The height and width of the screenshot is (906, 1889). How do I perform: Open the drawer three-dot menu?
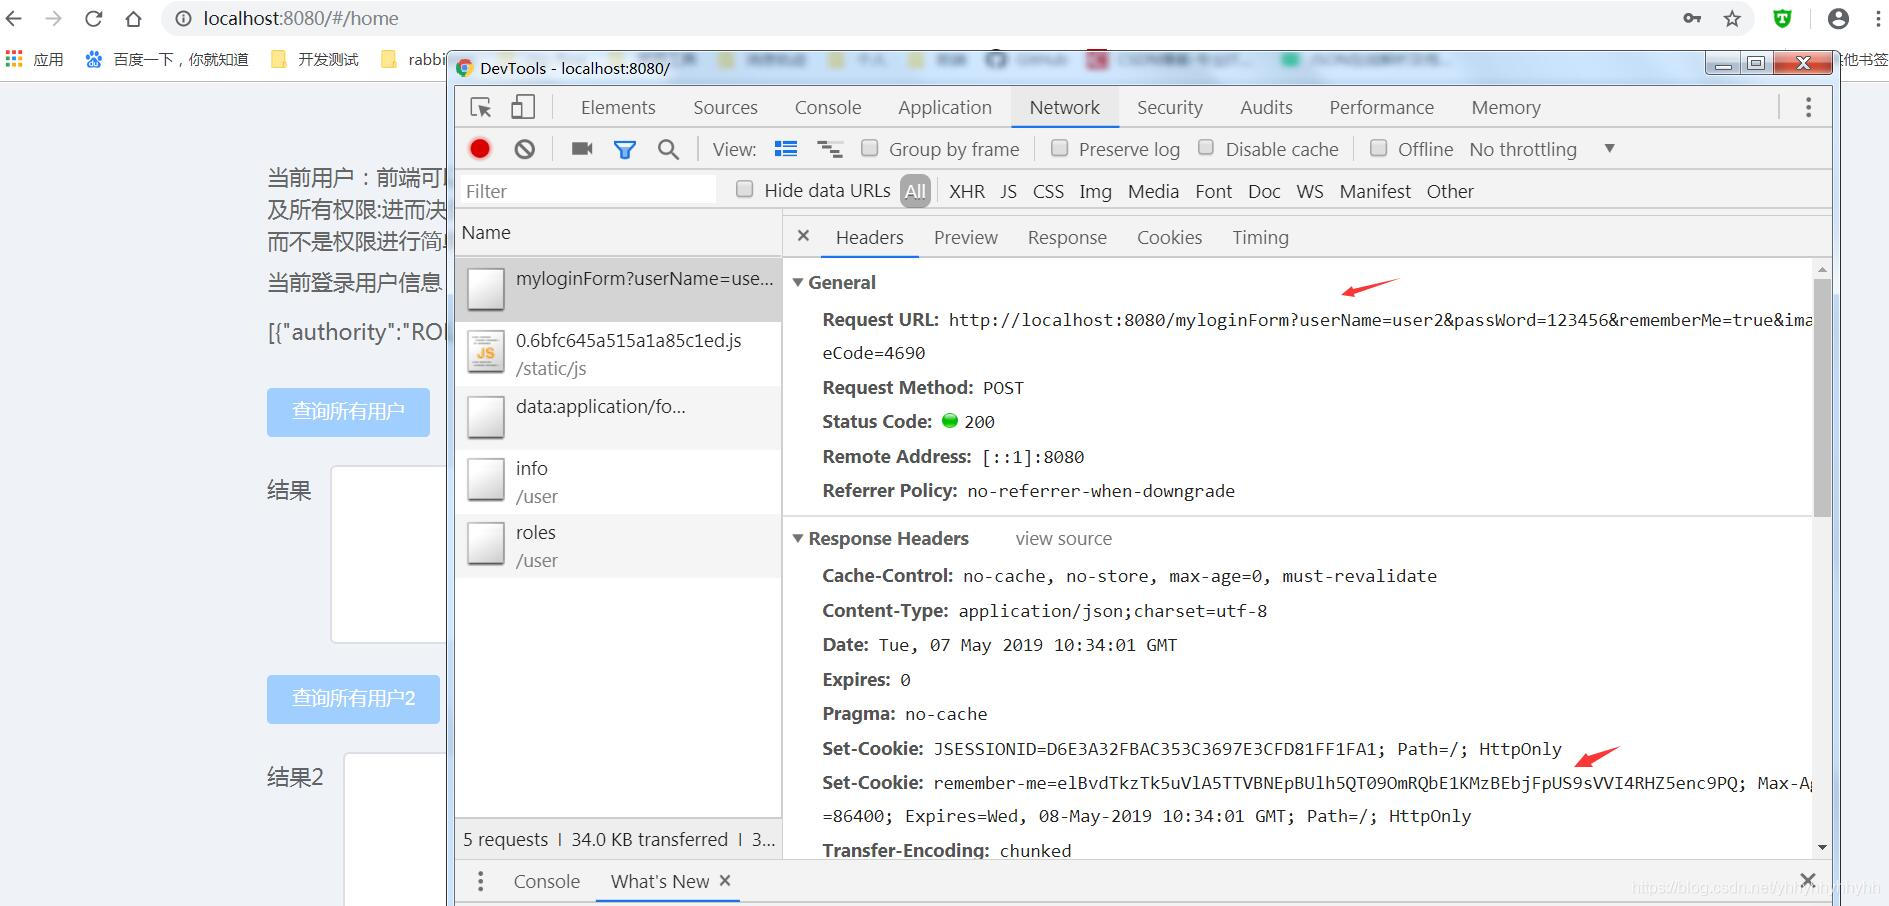click(481, 881)
